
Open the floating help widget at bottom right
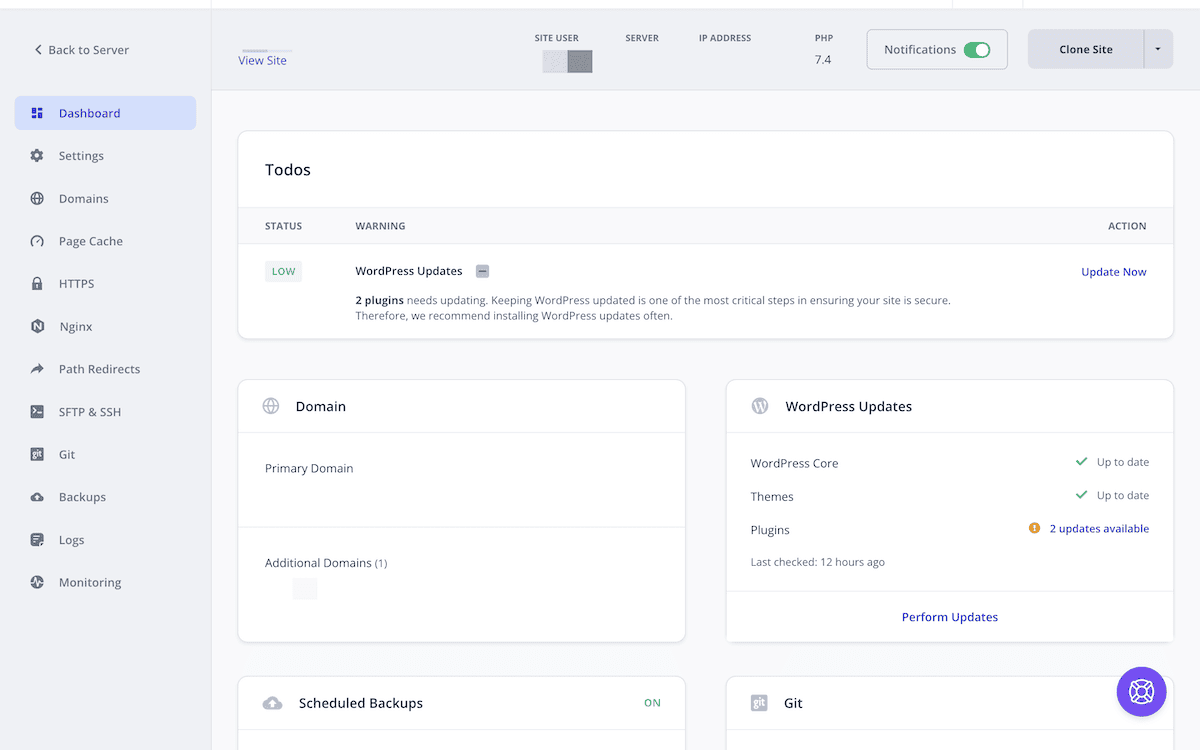(1141, 691)
